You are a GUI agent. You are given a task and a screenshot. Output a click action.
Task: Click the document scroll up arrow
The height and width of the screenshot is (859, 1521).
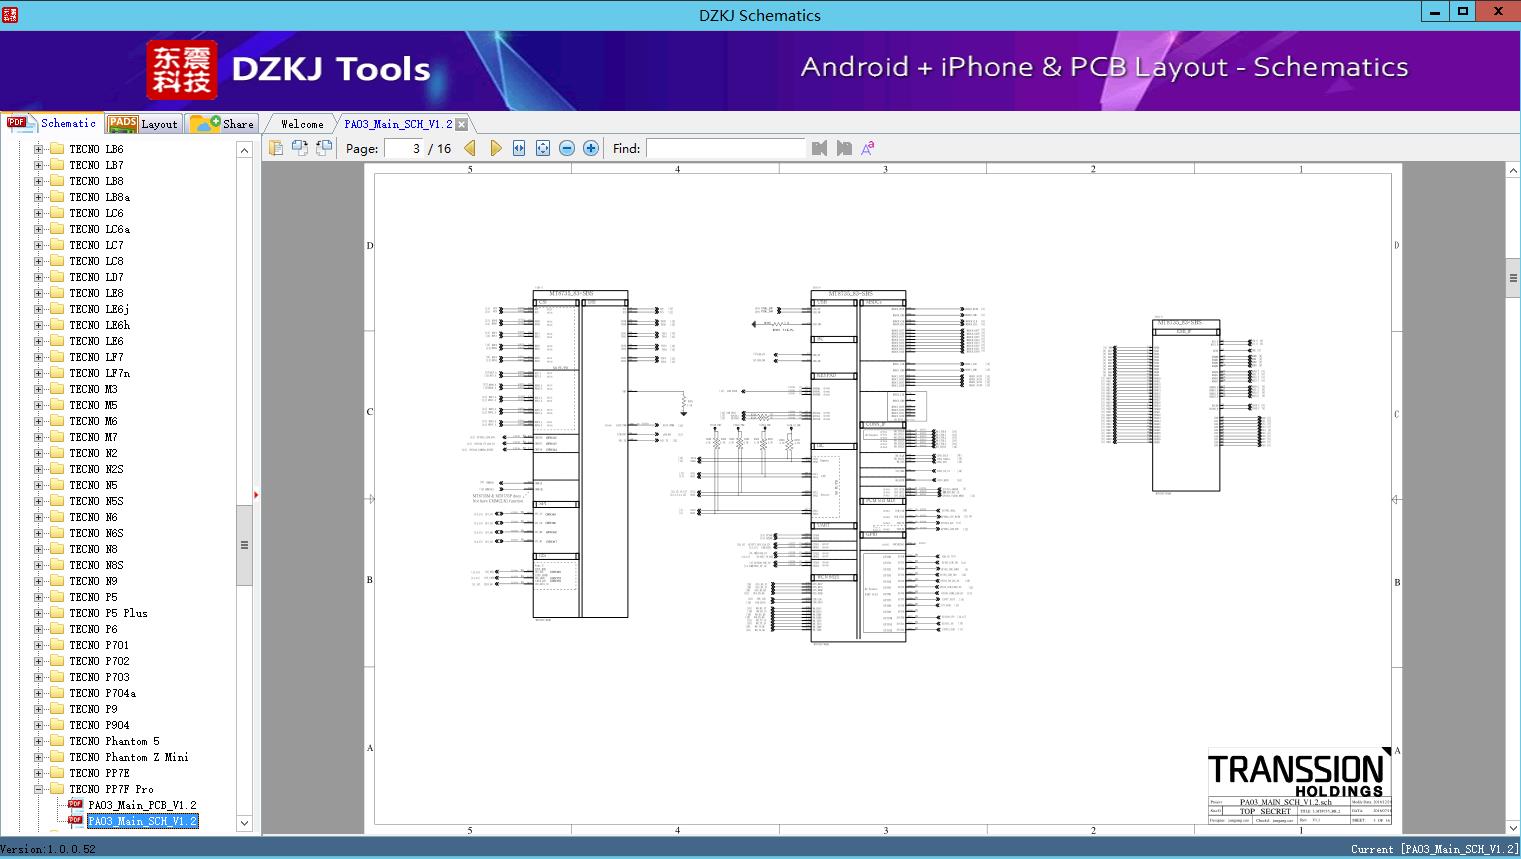click(1513, 171)
